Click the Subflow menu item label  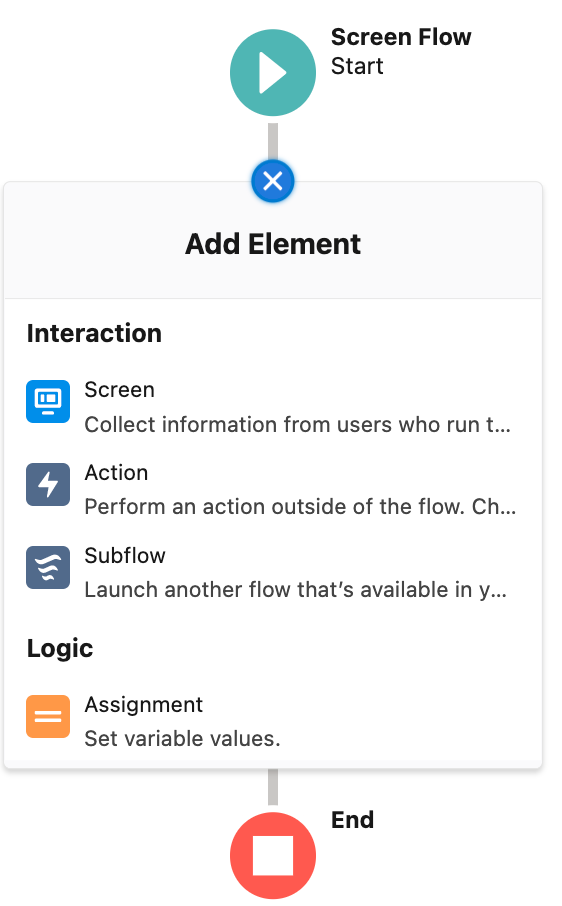pos(125,556)
